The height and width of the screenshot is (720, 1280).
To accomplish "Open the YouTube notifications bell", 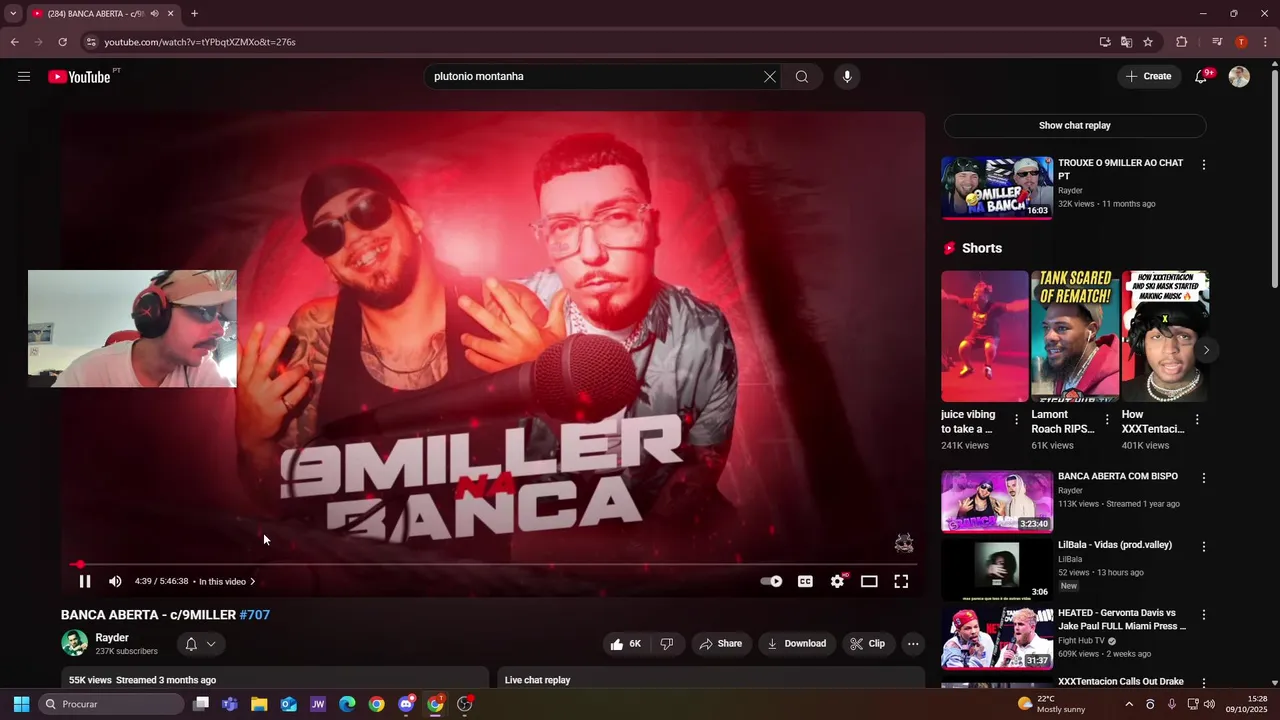I will point(1202,77).
